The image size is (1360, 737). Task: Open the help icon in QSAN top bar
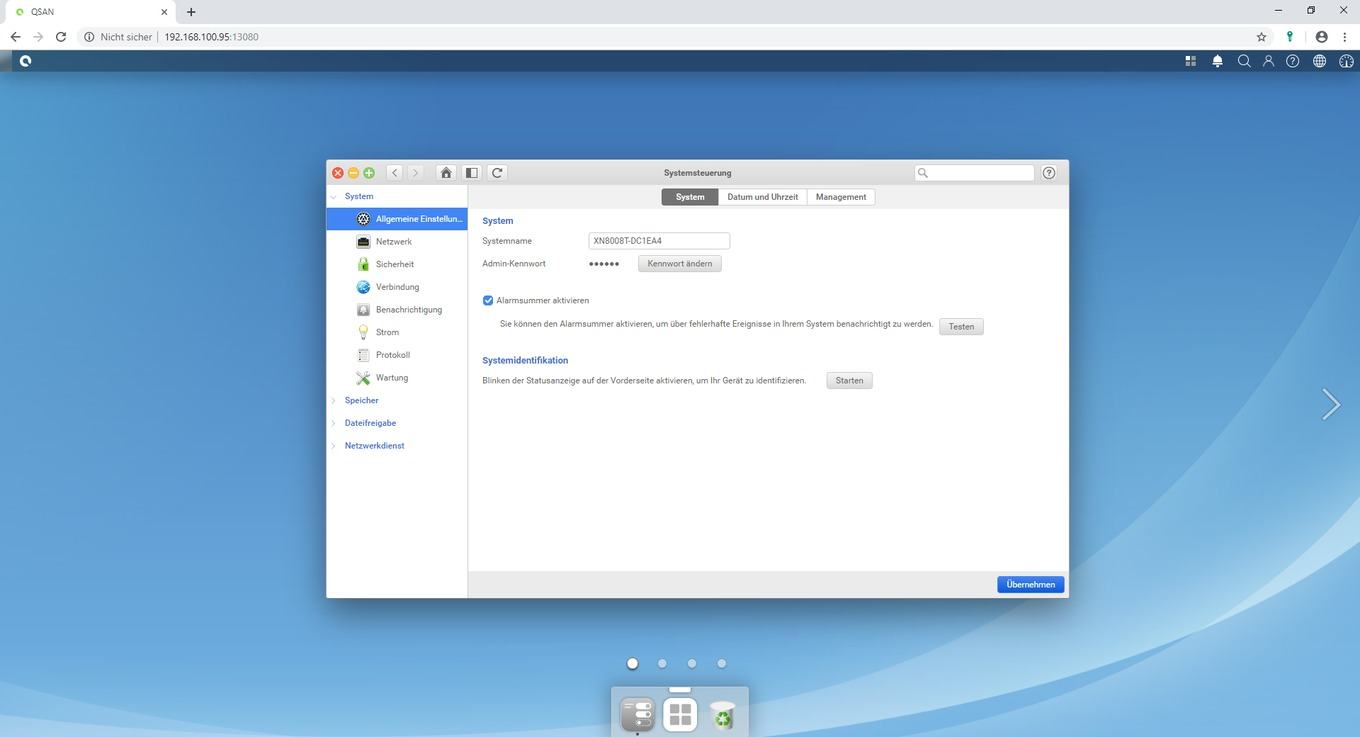click(1293, 61)
